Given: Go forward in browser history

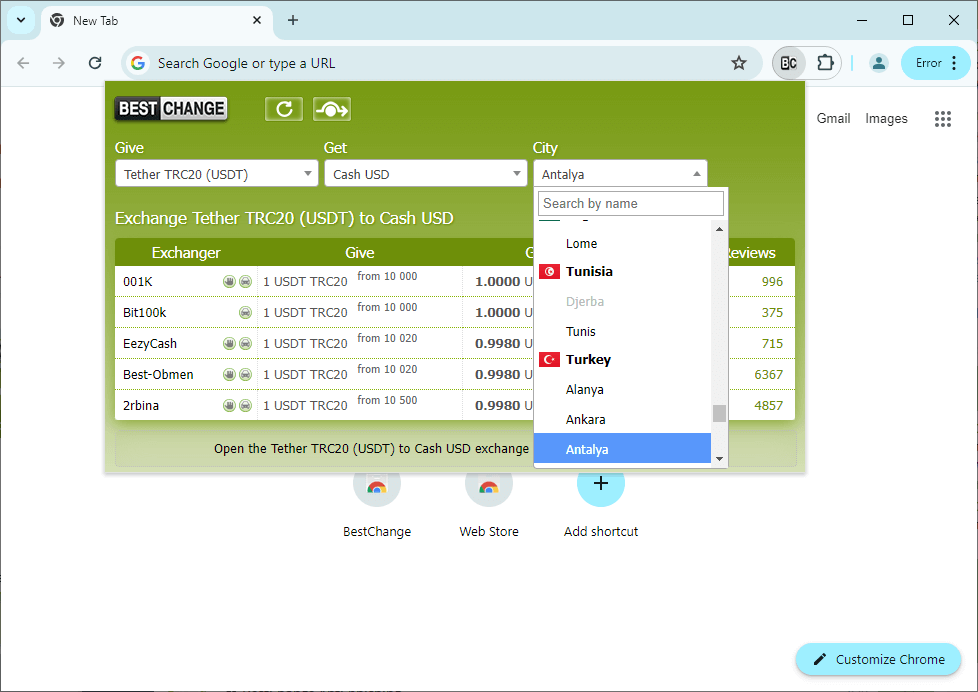Looking at the screenshot, I should (x=59, y=63).
